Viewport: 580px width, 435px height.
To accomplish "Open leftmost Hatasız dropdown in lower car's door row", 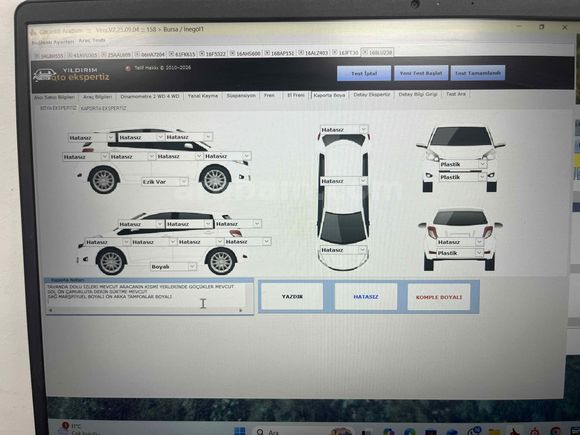I will (x=126, y=242).
